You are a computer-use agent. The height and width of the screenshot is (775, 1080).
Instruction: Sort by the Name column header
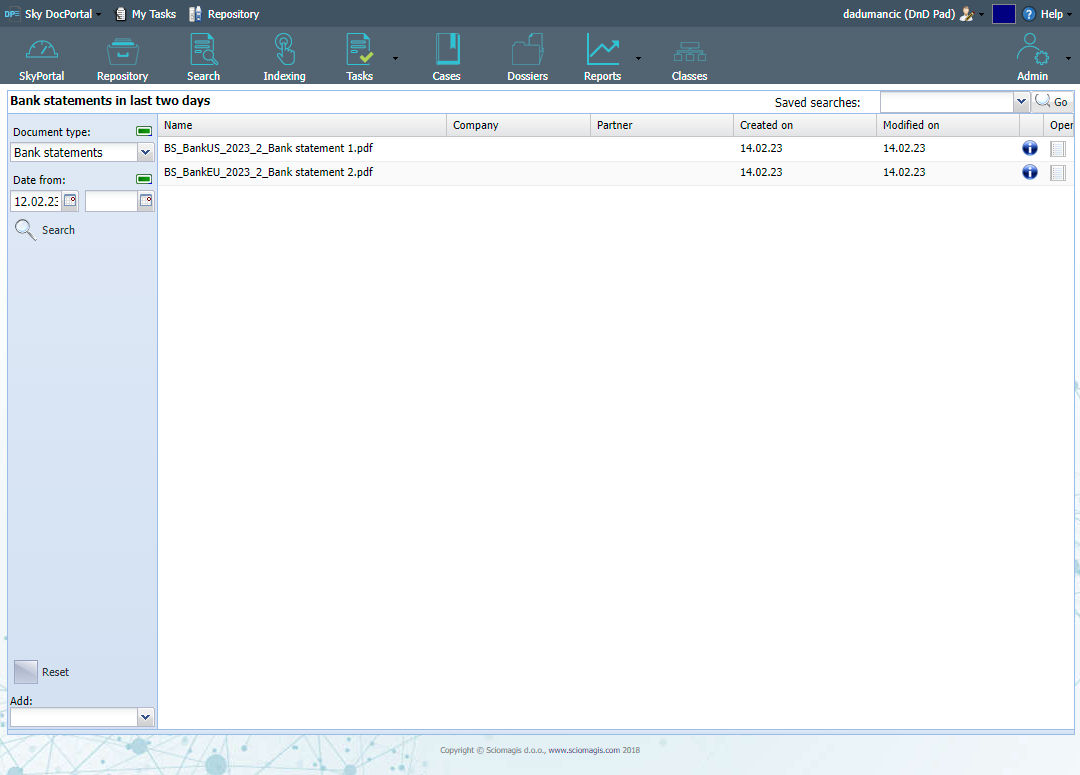pos(302,125)
